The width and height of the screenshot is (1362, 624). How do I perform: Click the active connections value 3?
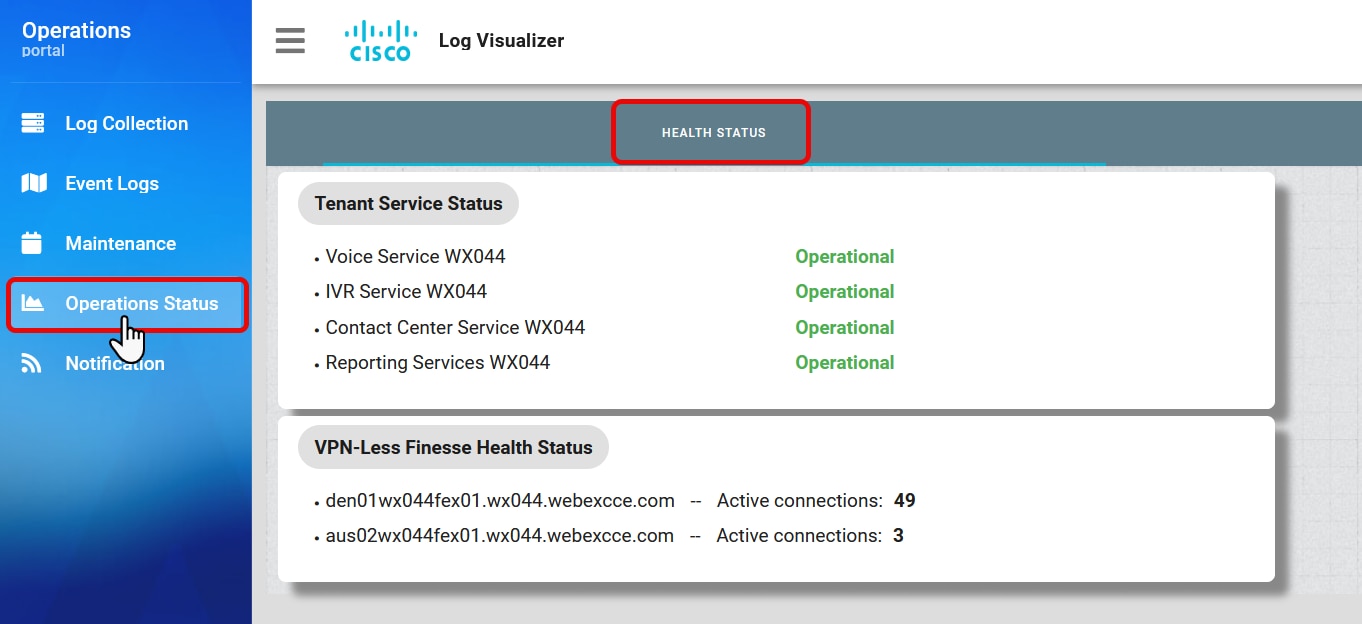coord(898,536)
